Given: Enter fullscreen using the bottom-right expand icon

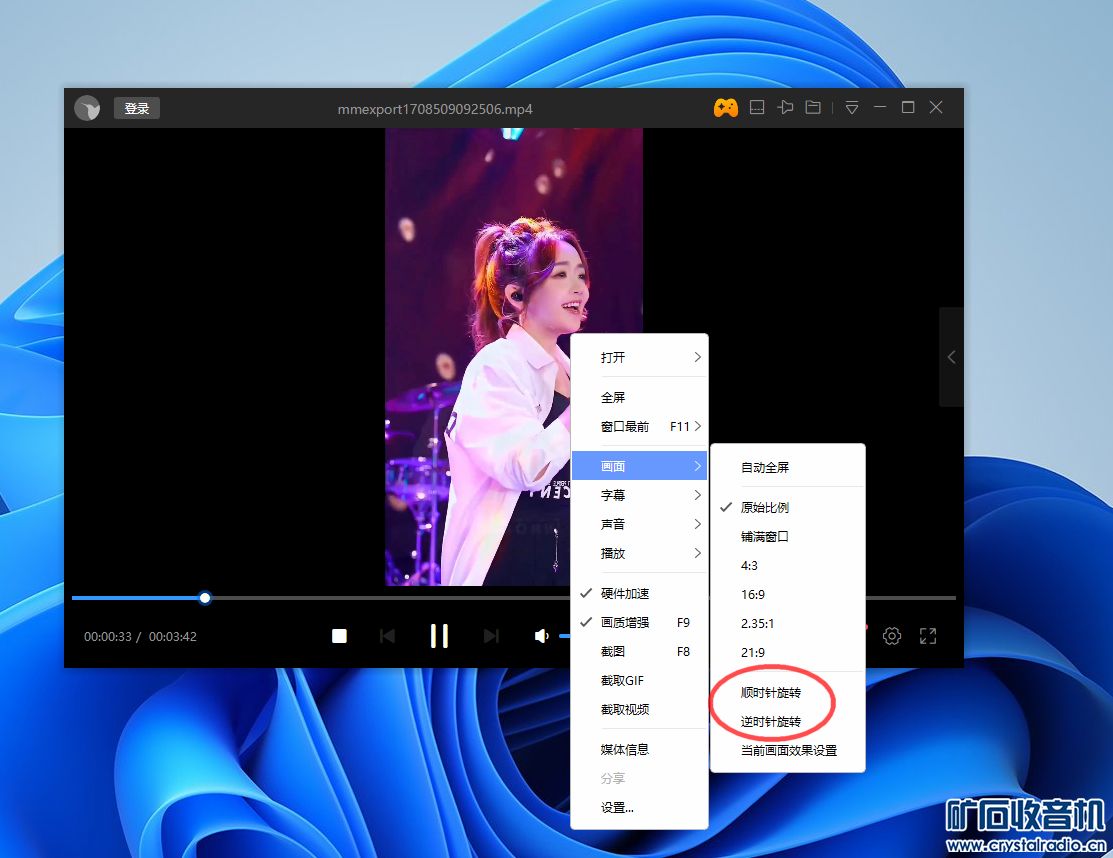Looking at the screenshot, I should point(928,636).
